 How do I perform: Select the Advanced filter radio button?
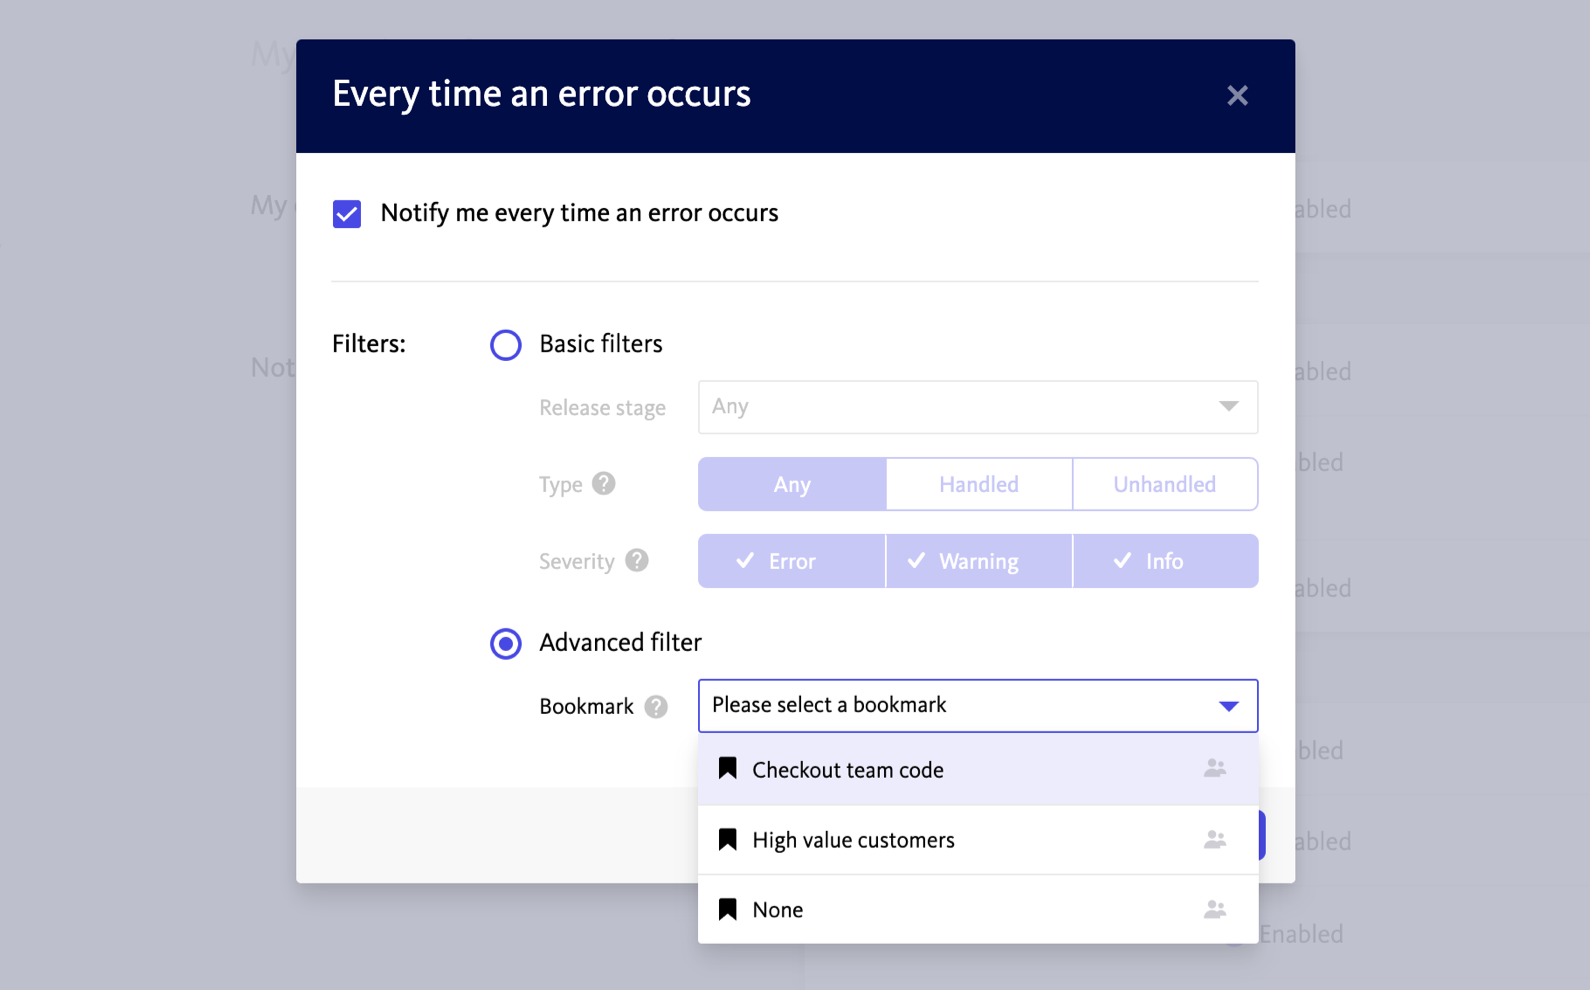coord(506,643)
